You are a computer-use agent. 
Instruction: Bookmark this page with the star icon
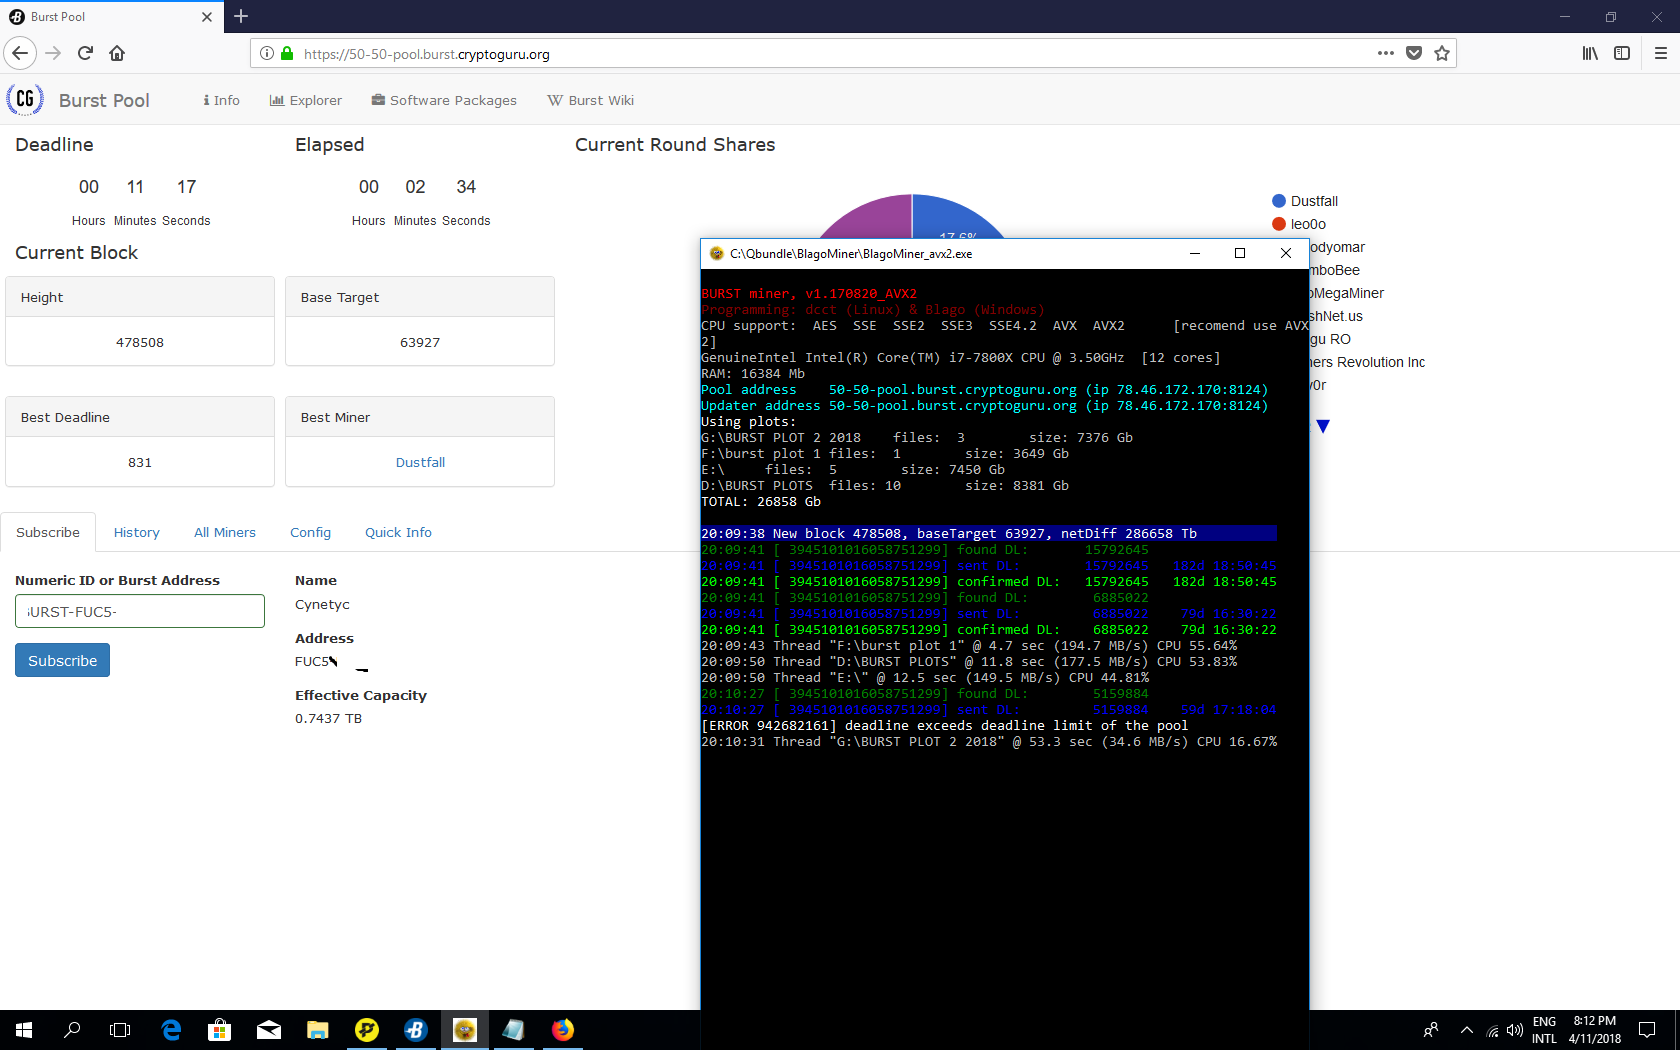click(x=1442, y=53)
